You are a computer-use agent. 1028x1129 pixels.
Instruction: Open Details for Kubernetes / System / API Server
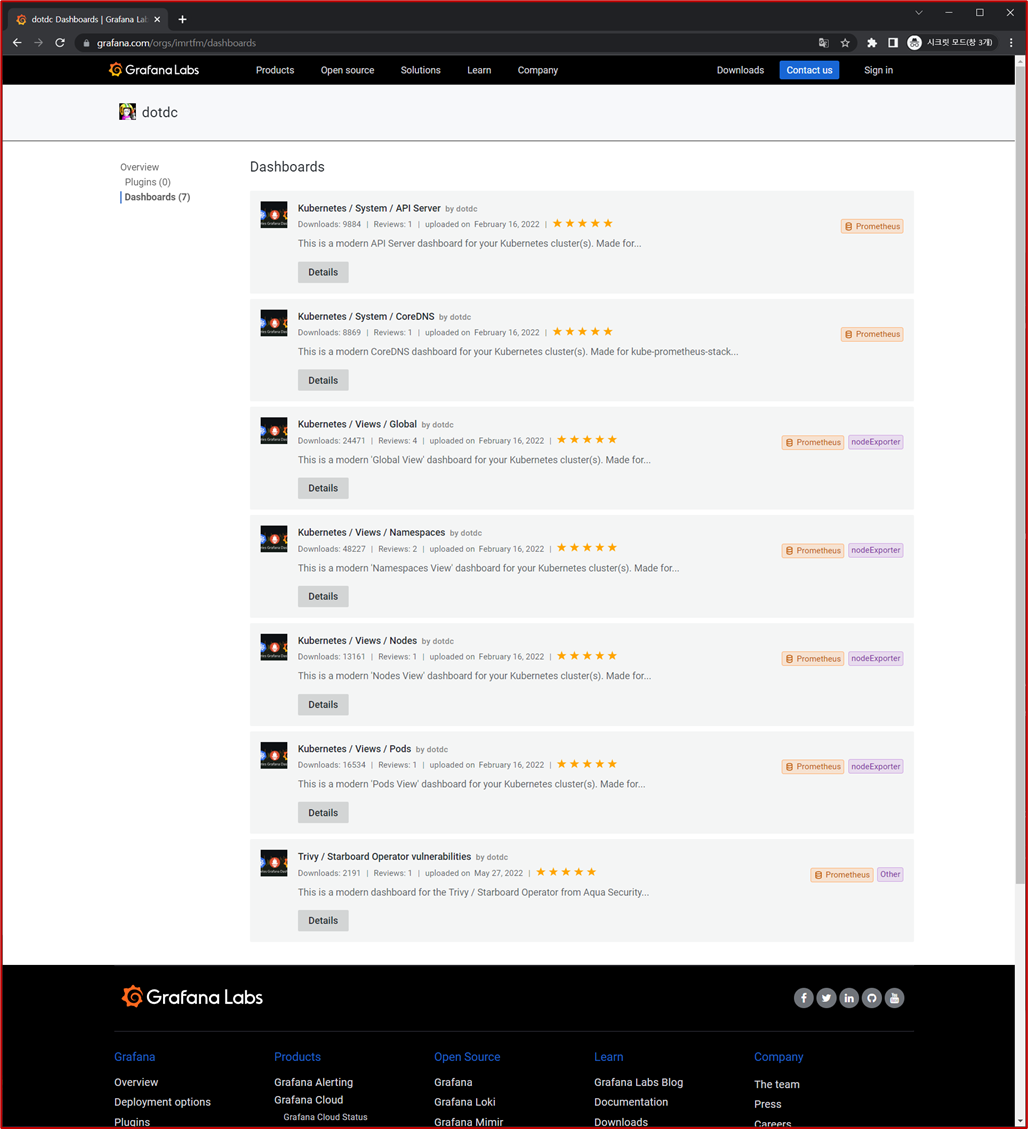pyautogui.click(x=322, y=271)
